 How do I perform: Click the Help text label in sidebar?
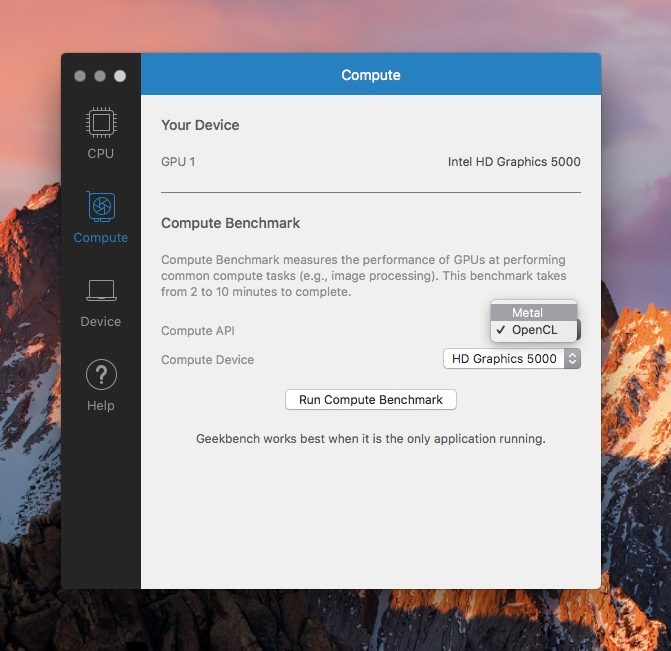click(x=100, y=406)
